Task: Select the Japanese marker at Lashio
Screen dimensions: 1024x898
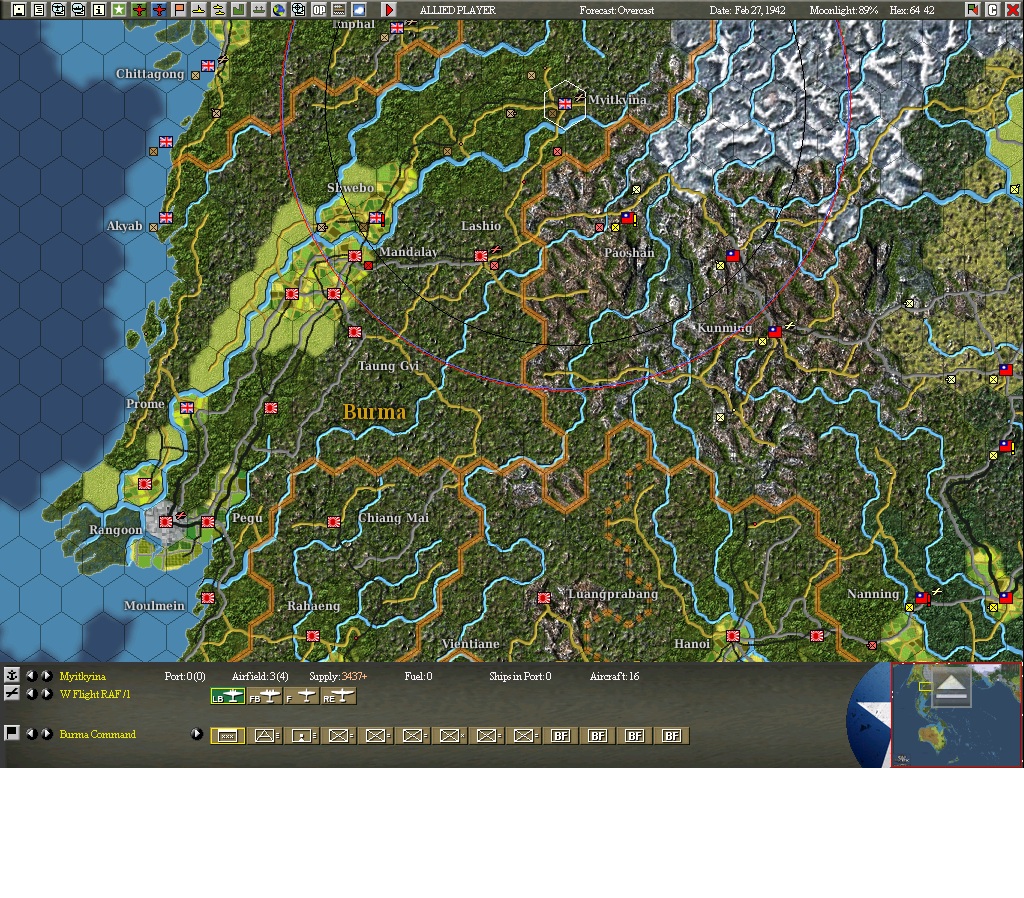Action: (x=481, y=256)
